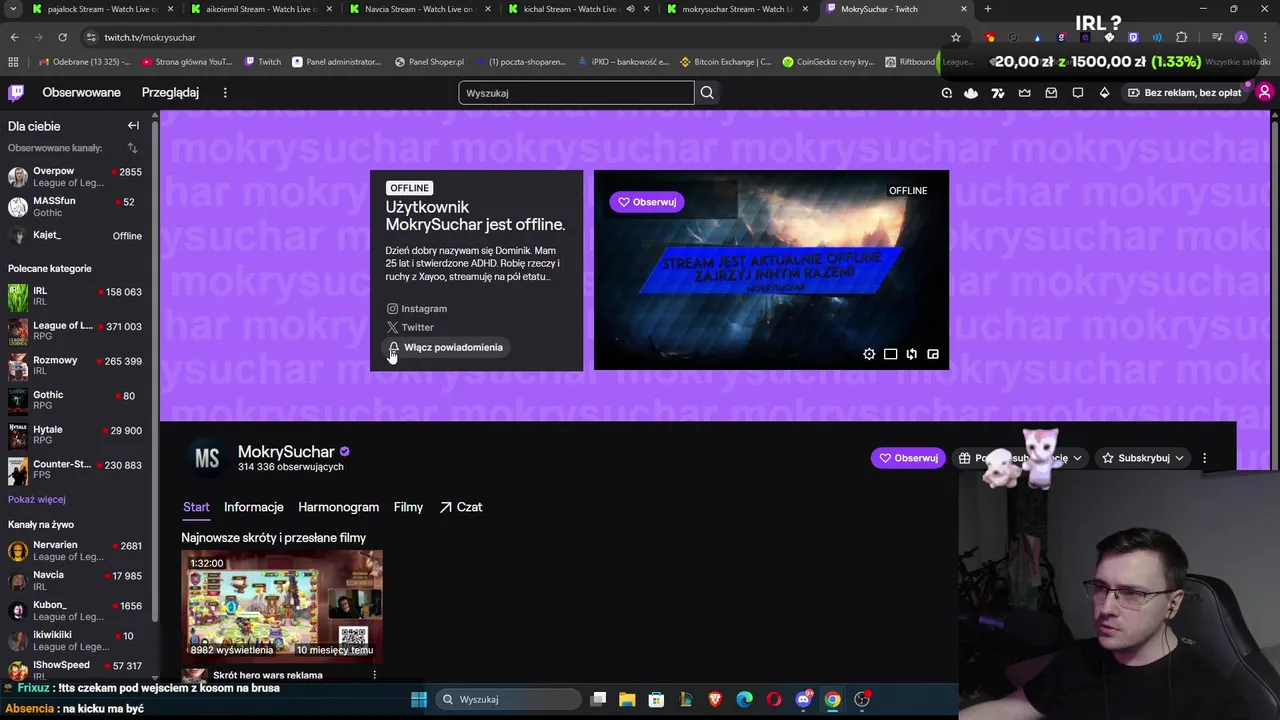Viewport: 1280px width, 720px height.
Task: Open the Twitch bookmark in bookmarks bar
Action: 263,61
